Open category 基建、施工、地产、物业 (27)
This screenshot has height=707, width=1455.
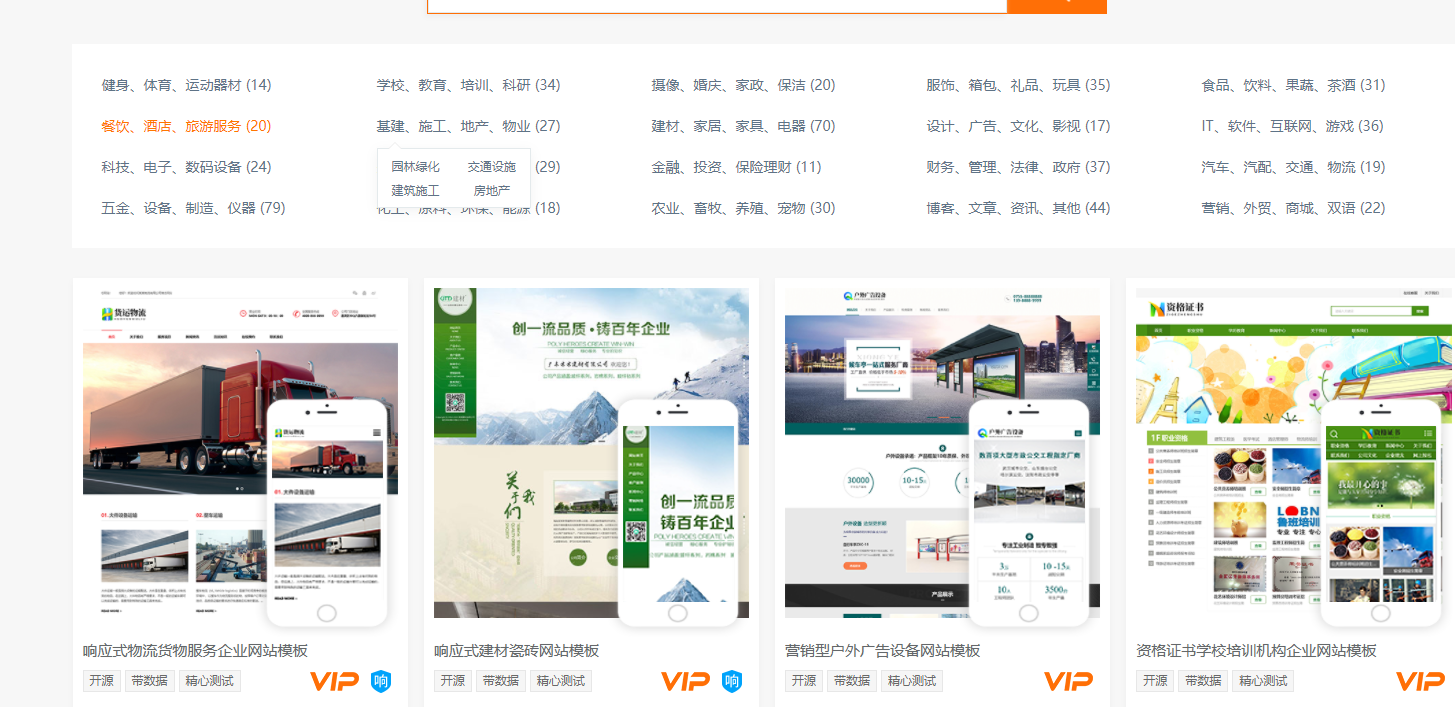pyautogui.click(x=468, y=126)
